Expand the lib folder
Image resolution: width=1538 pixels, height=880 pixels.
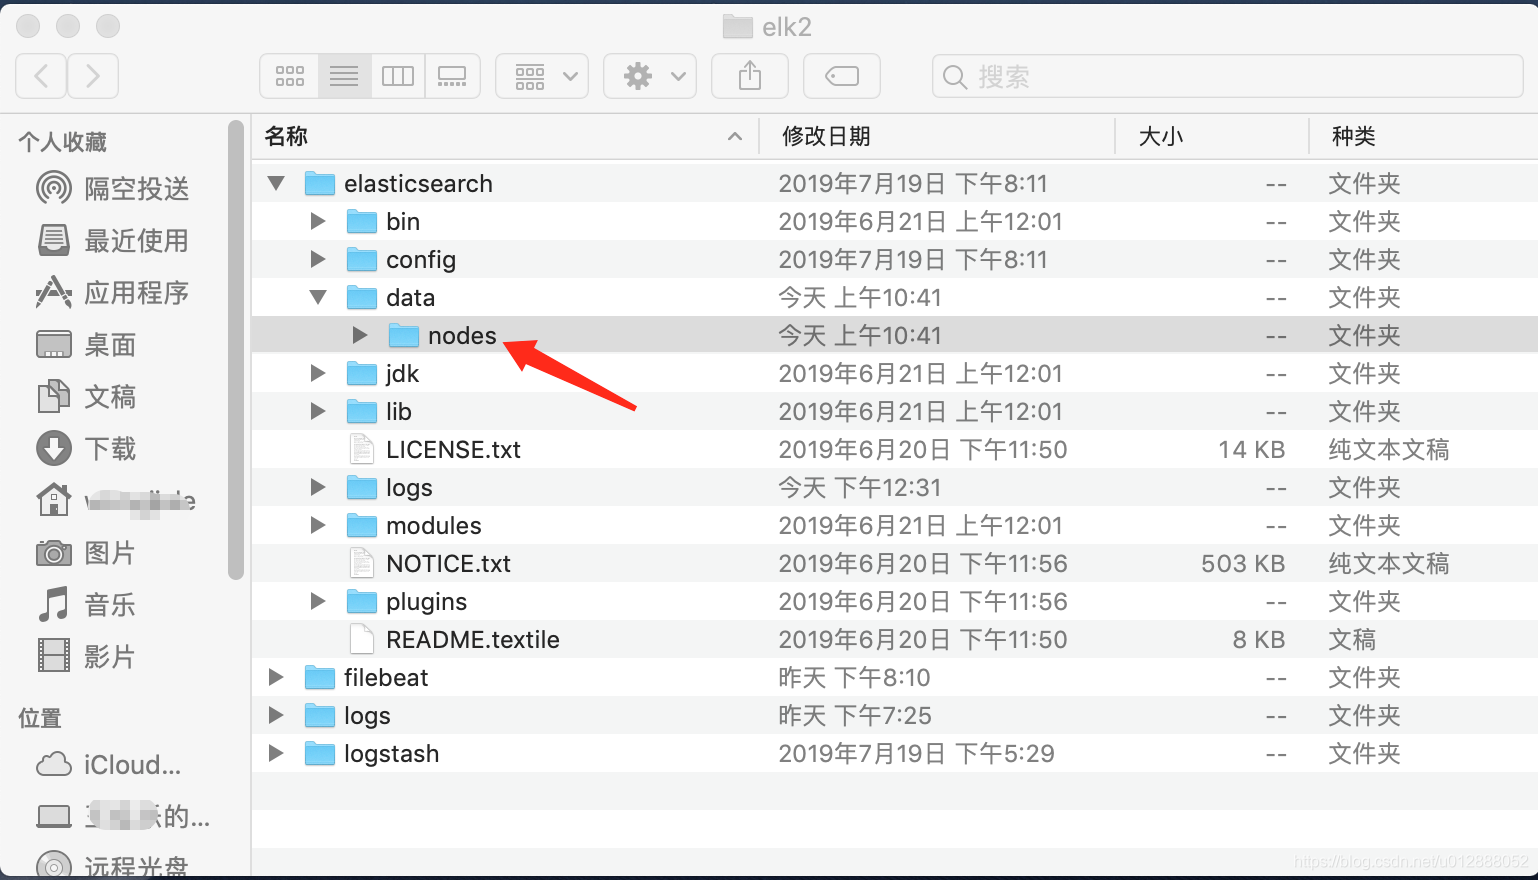pyautogui.click(x=318, y=411)
